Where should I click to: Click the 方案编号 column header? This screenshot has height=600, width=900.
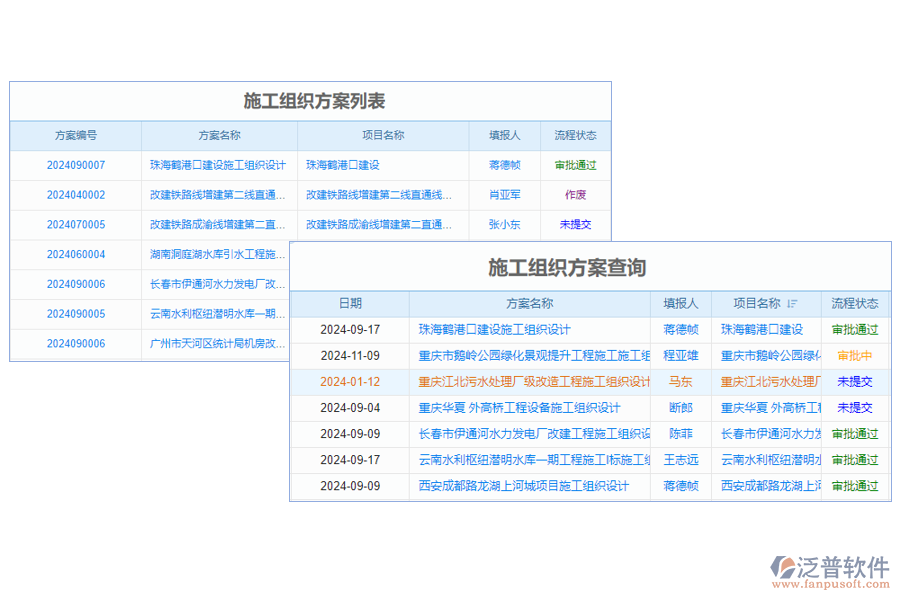[75, 136]
